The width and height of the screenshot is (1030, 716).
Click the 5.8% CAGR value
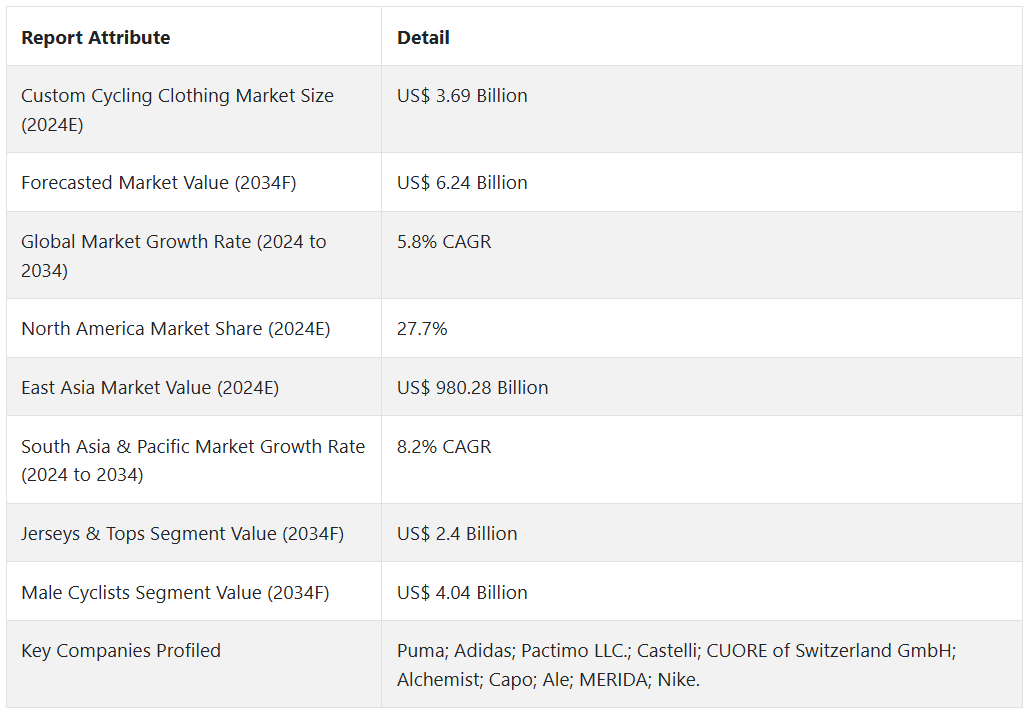pos(444,242)
